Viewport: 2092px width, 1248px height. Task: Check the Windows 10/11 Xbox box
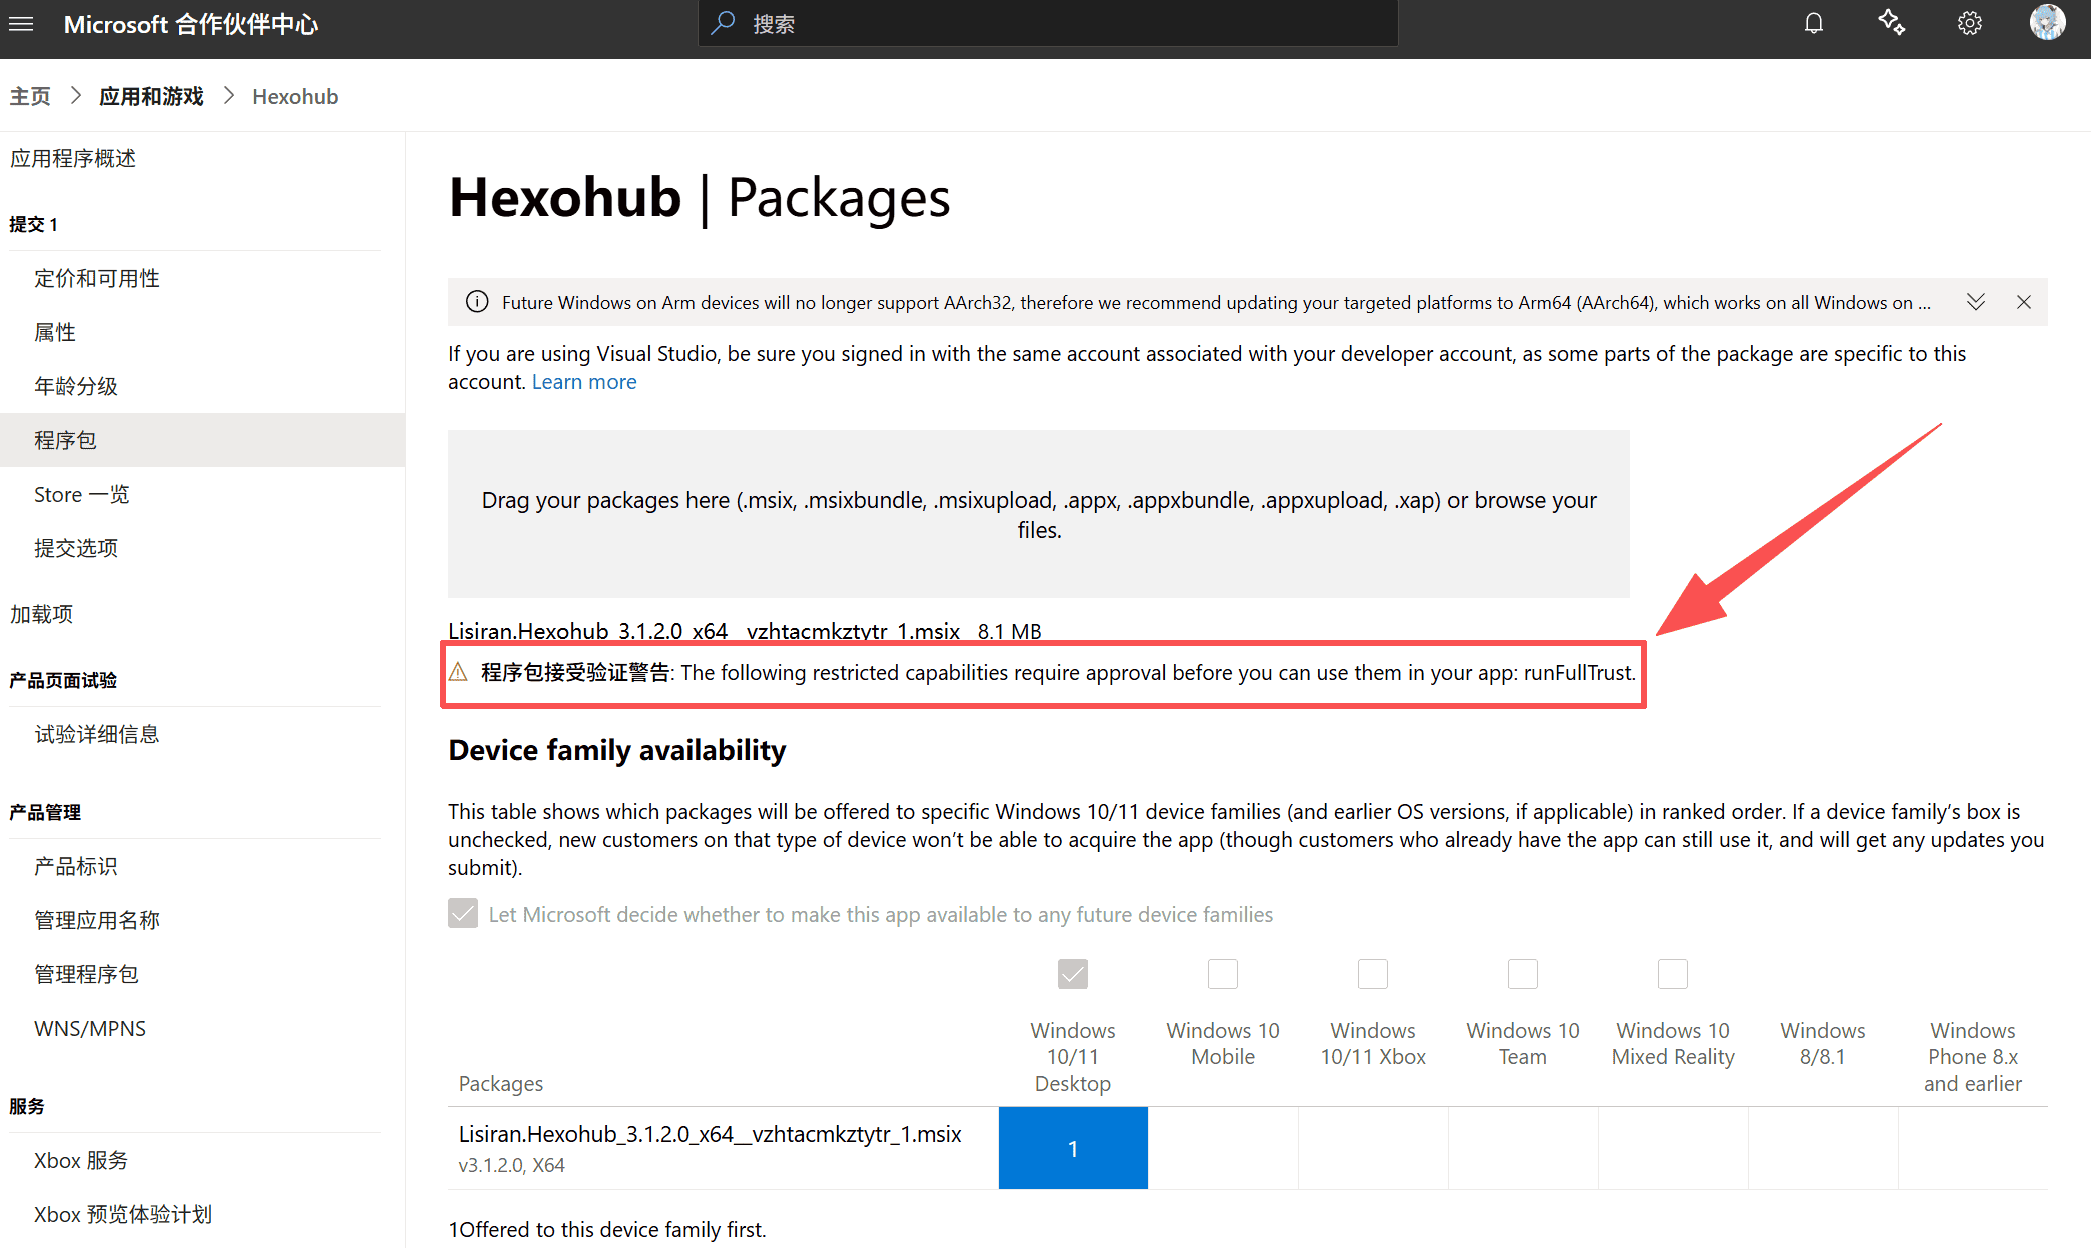pyautogui.click(x=1372, y=974)
